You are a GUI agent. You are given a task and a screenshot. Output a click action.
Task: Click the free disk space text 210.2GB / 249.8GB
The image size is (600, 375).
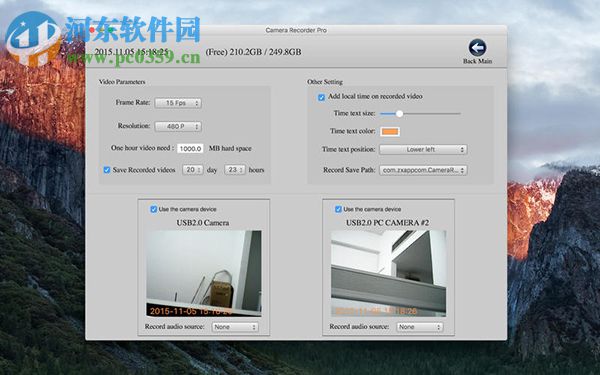[x=253, y=52]
